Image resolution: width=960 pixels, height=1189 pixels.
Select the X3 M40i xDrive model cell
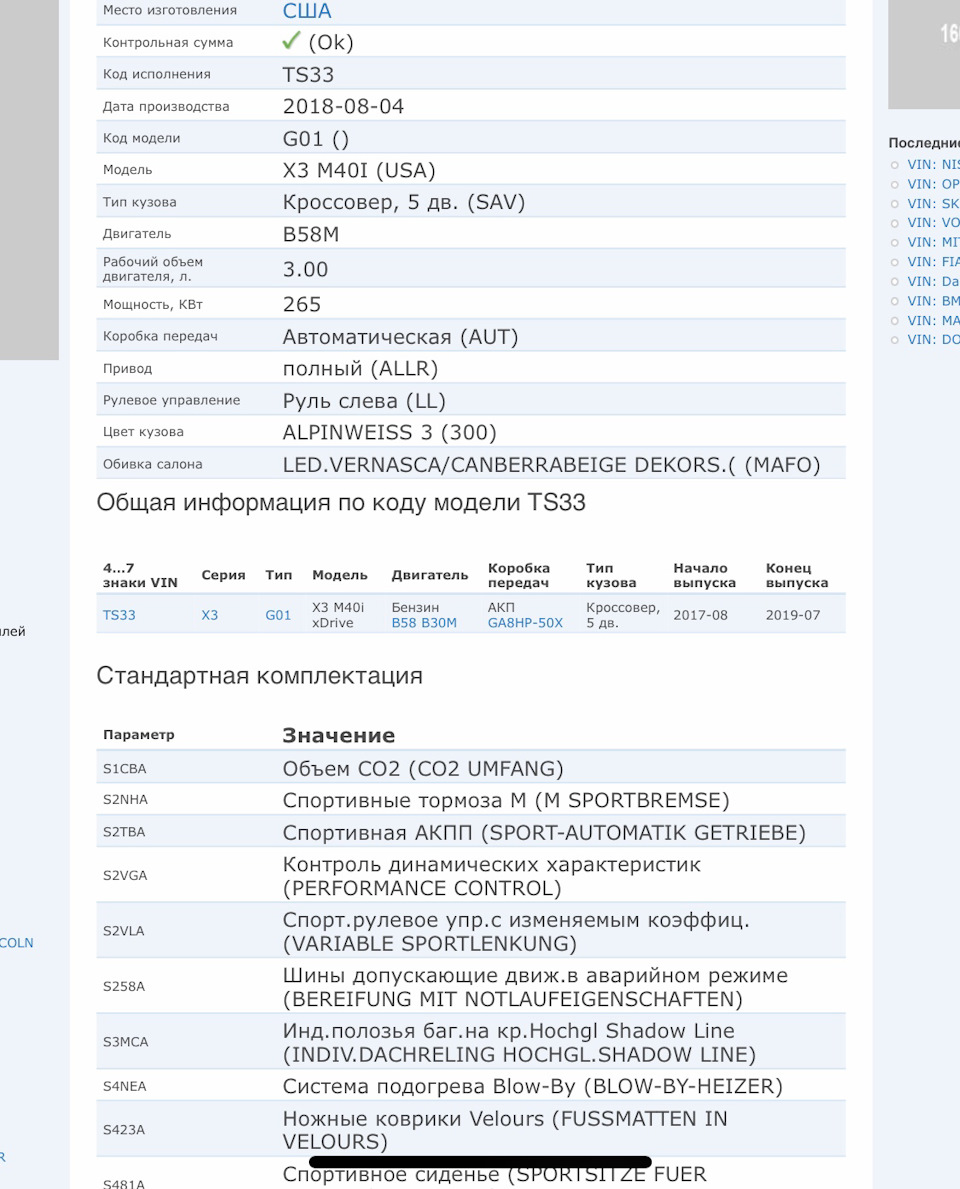pos(338,615)
